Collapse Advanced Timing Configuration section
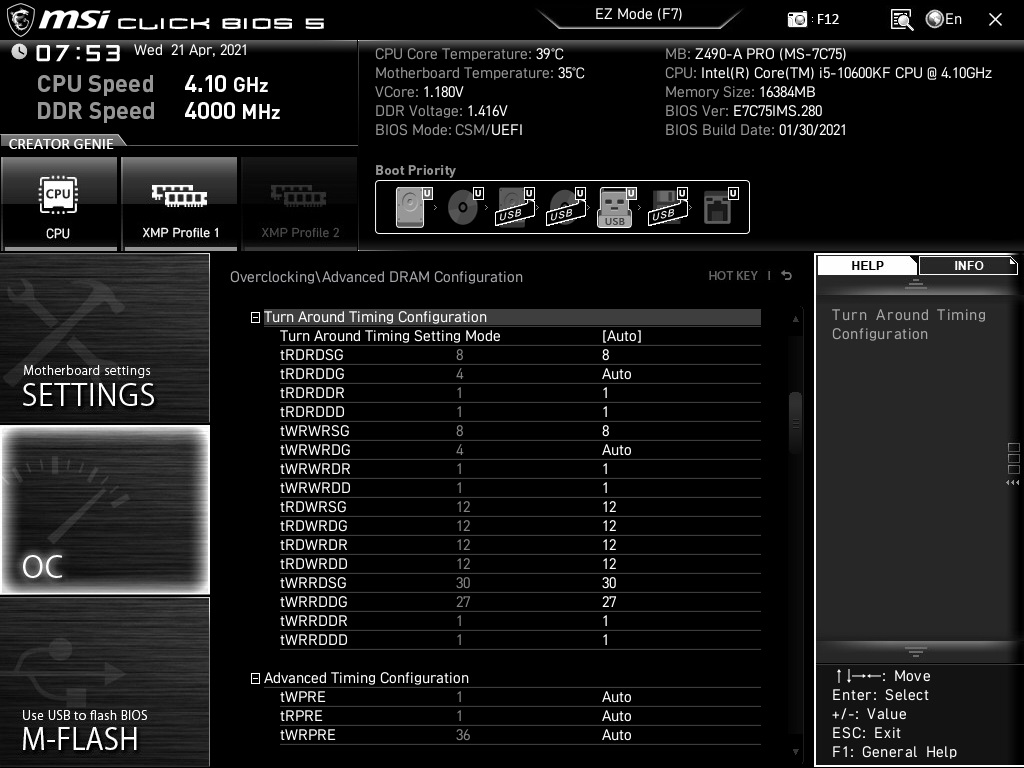This screenshot has width=1024, height=768. 255,679
